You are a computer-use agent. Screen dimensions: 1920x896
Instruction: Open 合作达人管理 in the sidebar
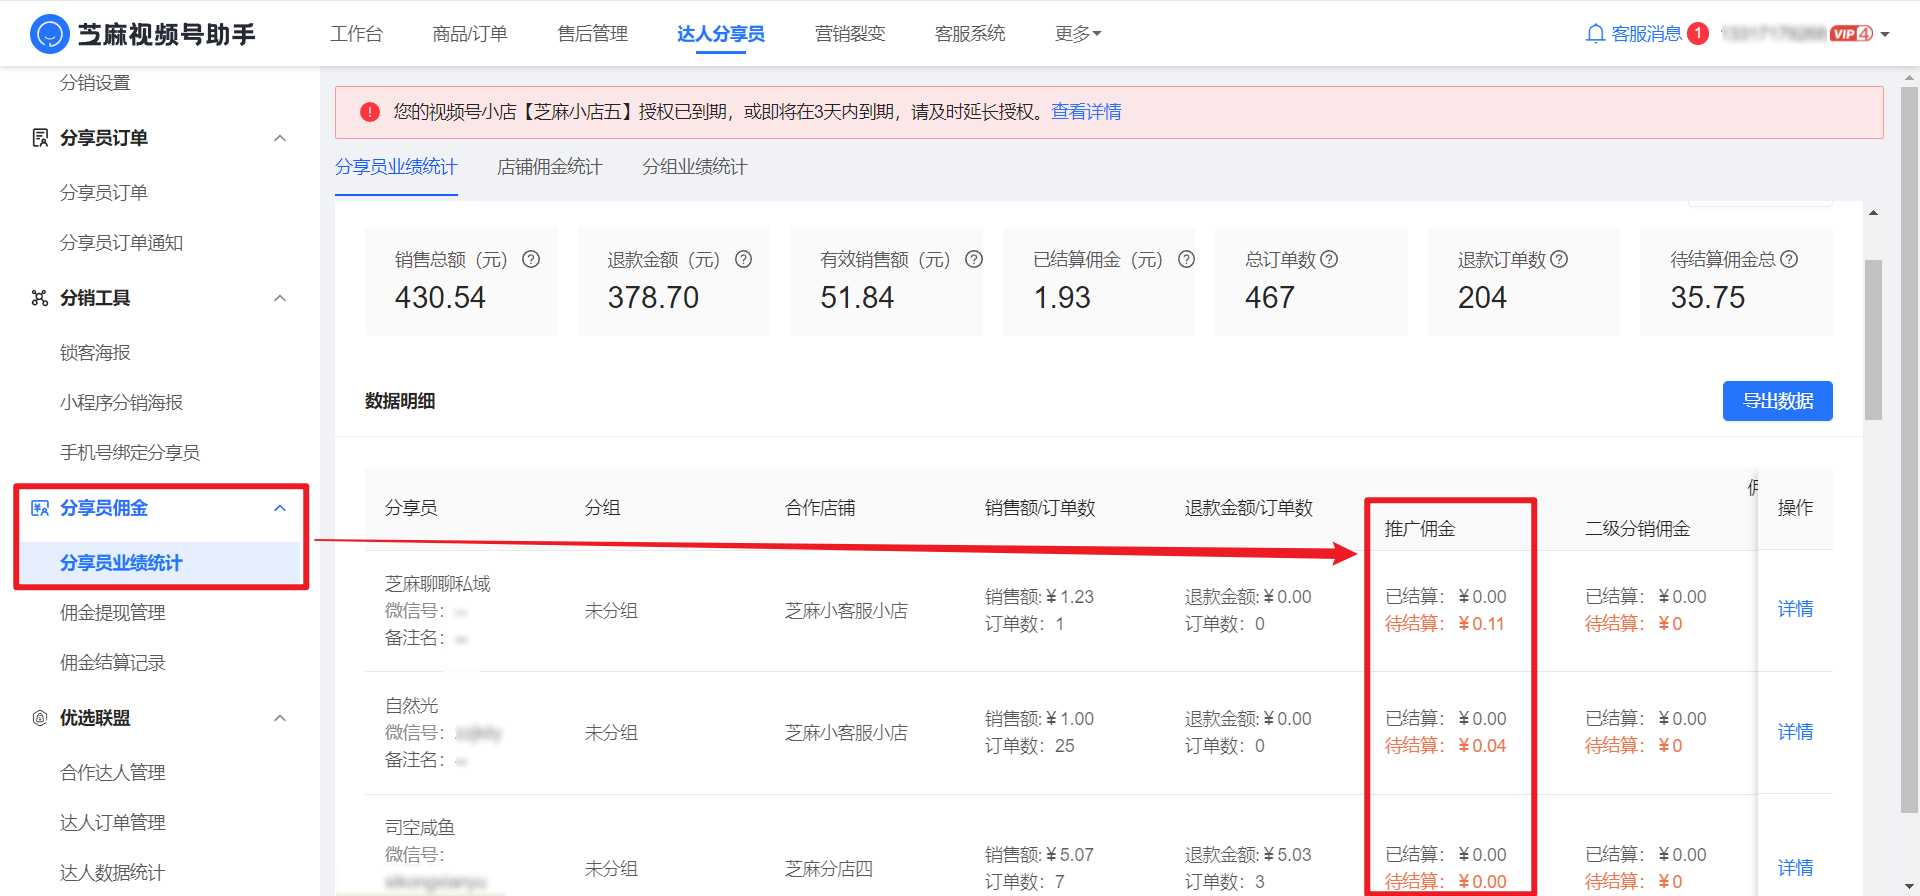pos(113,773)
